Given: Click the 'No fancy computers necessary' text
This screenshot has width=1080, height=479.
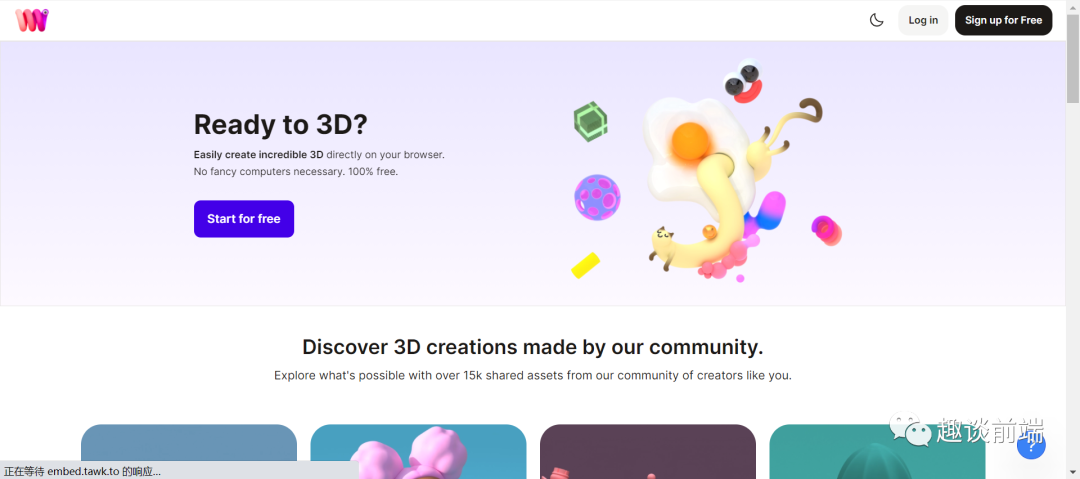Looking at the screenshot, I should 268,171.
